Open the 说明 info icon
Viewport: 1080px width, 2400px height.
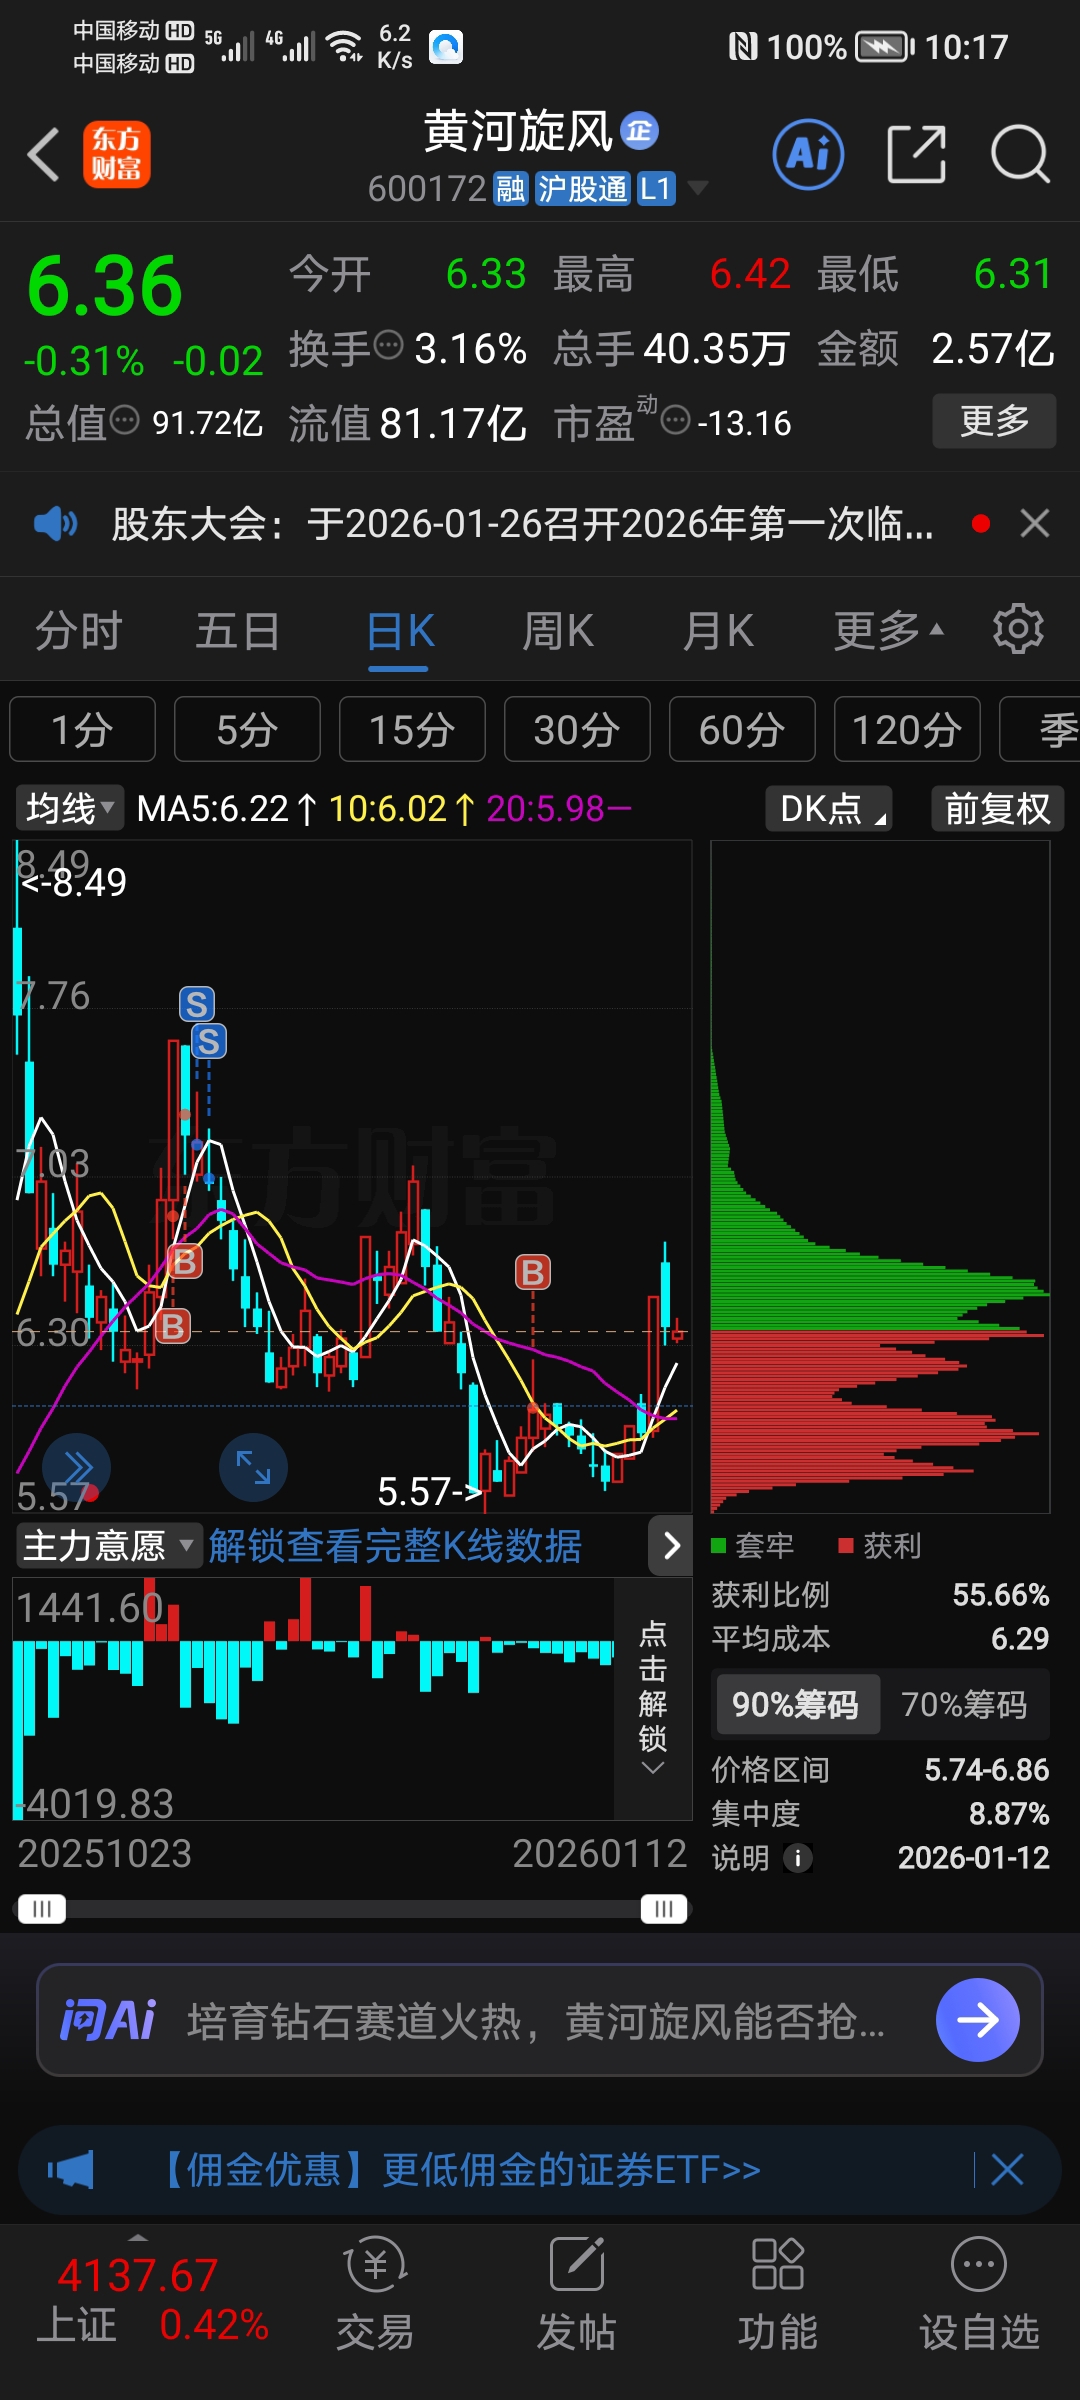(797, 1858)
